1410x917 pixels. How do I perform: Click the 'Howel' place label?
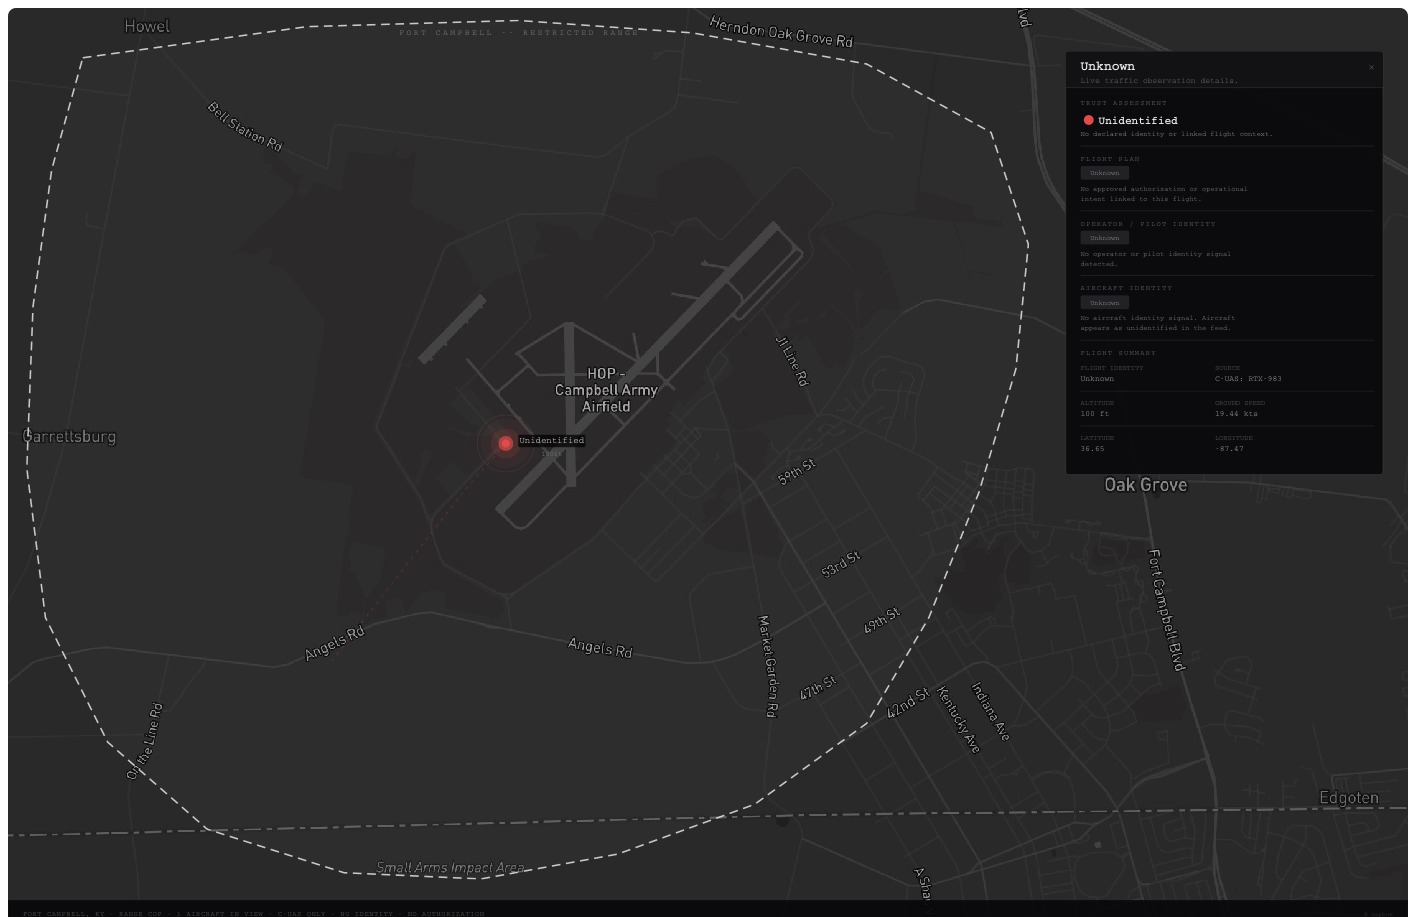(x=147, y=26)
